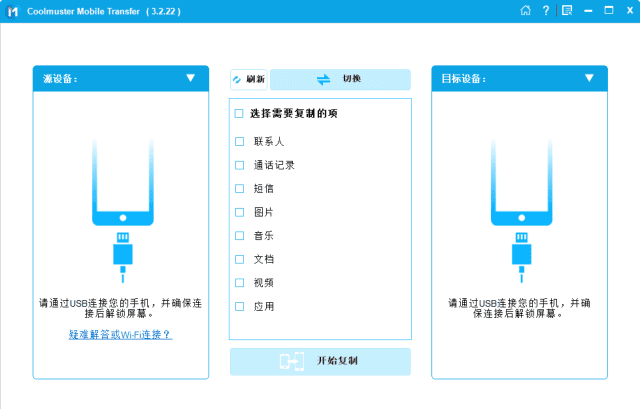
Task: Check the 音乐 music checkbox
Action: point(240,236)
